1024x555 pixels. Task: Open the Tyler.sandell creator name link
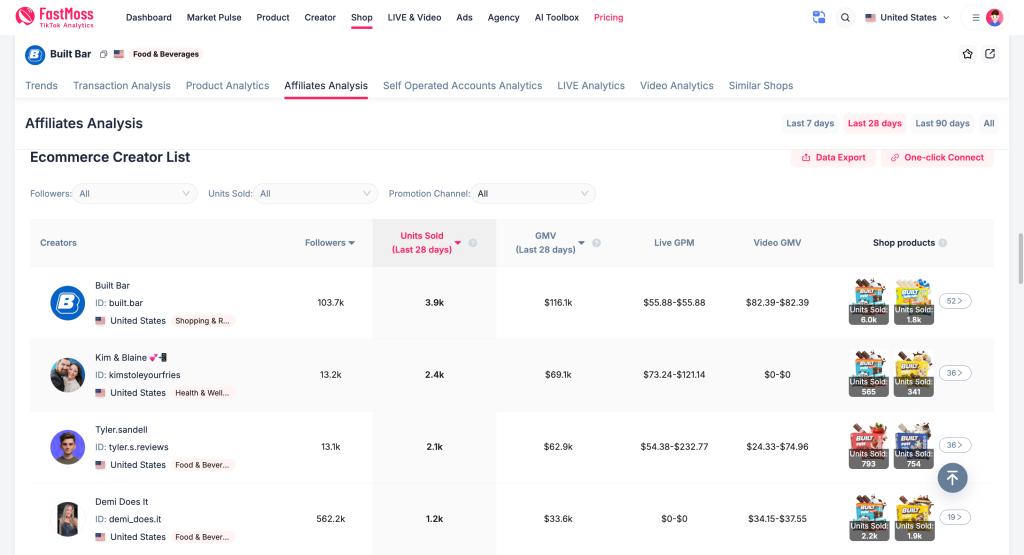pyautogui.click(x=121, y=430)
